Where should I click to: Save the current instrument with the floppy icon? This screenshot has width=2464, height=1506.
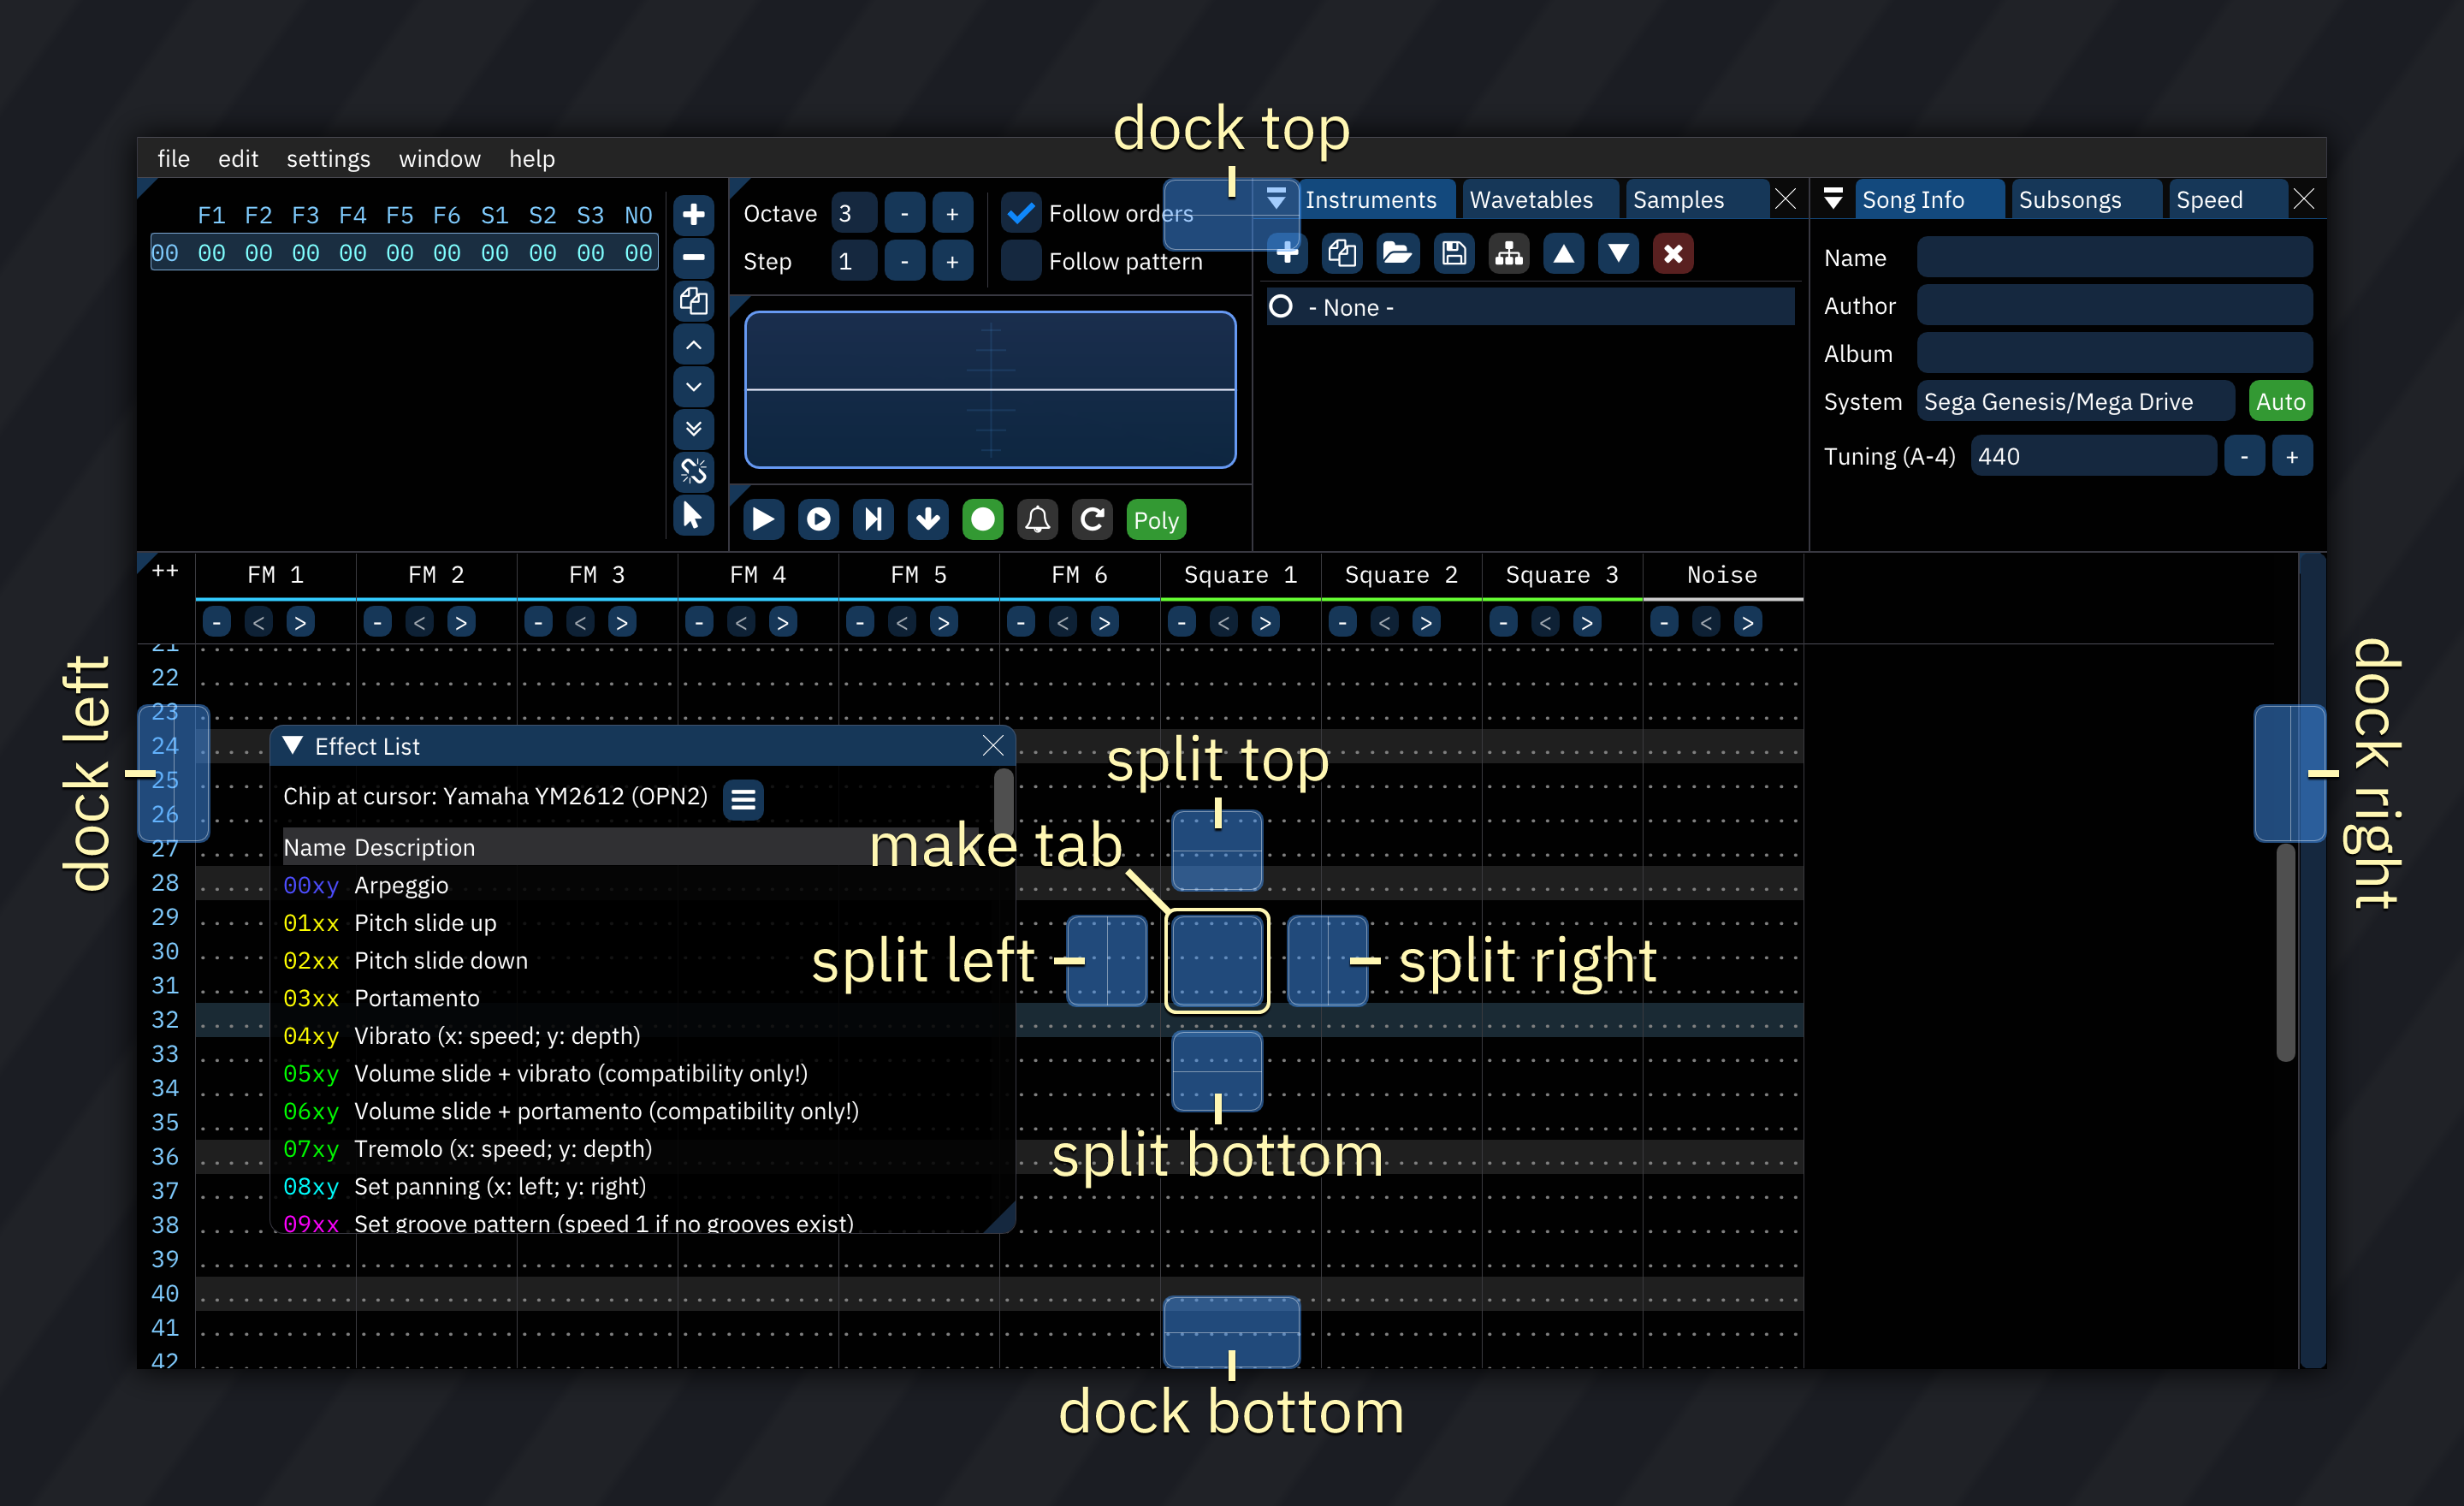[x=1454, y=253]
